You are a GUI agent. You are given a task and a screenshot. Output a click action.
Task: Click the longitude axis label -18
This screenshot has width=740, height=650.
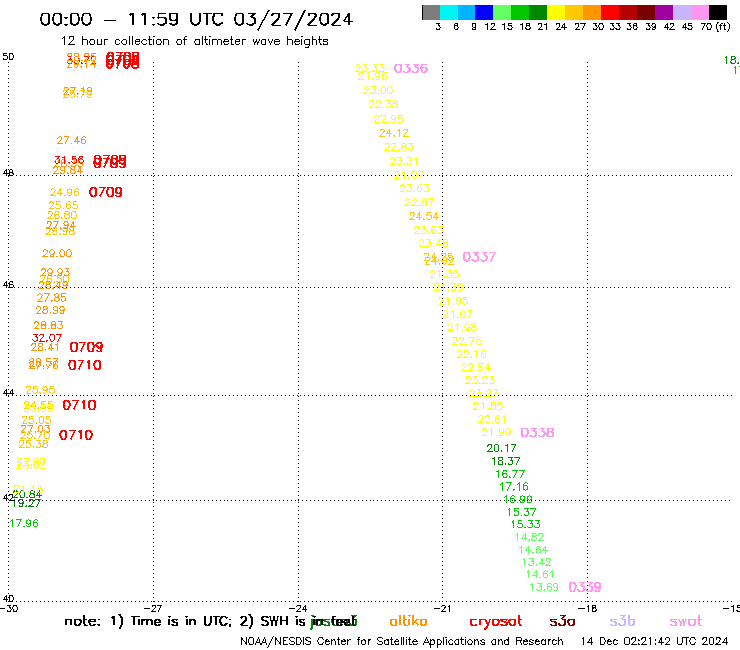tap(588, 608)
